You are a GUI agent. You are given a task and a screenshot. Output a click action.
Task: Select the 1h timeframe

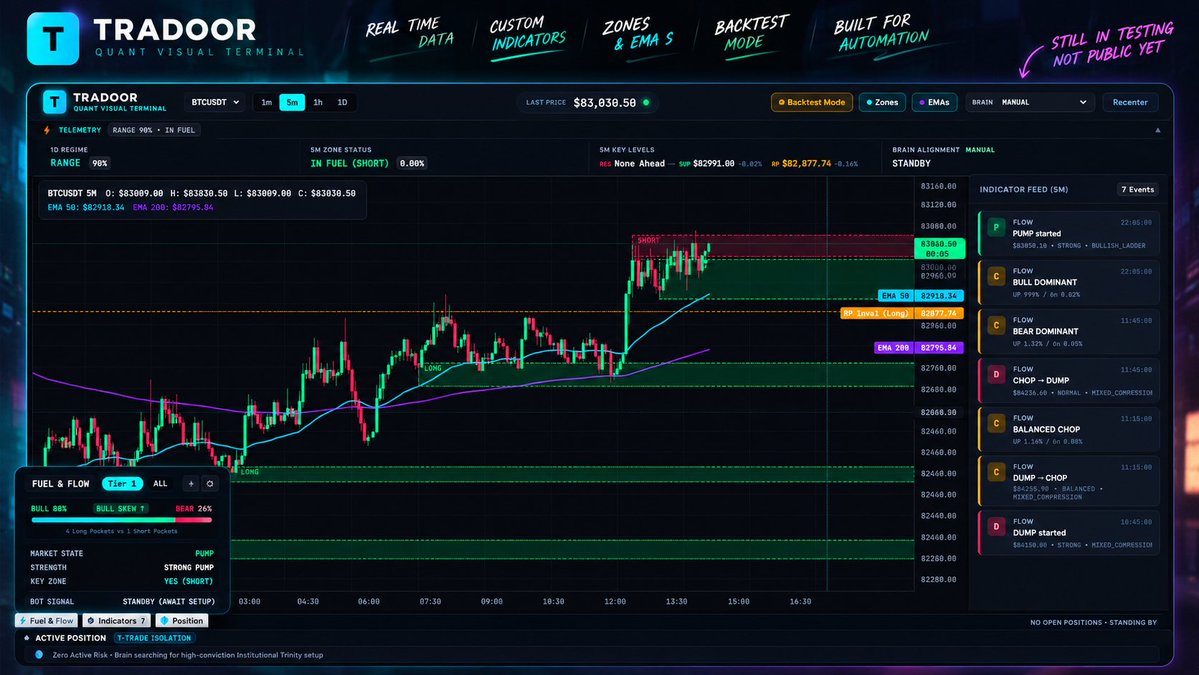pos(317,102)
